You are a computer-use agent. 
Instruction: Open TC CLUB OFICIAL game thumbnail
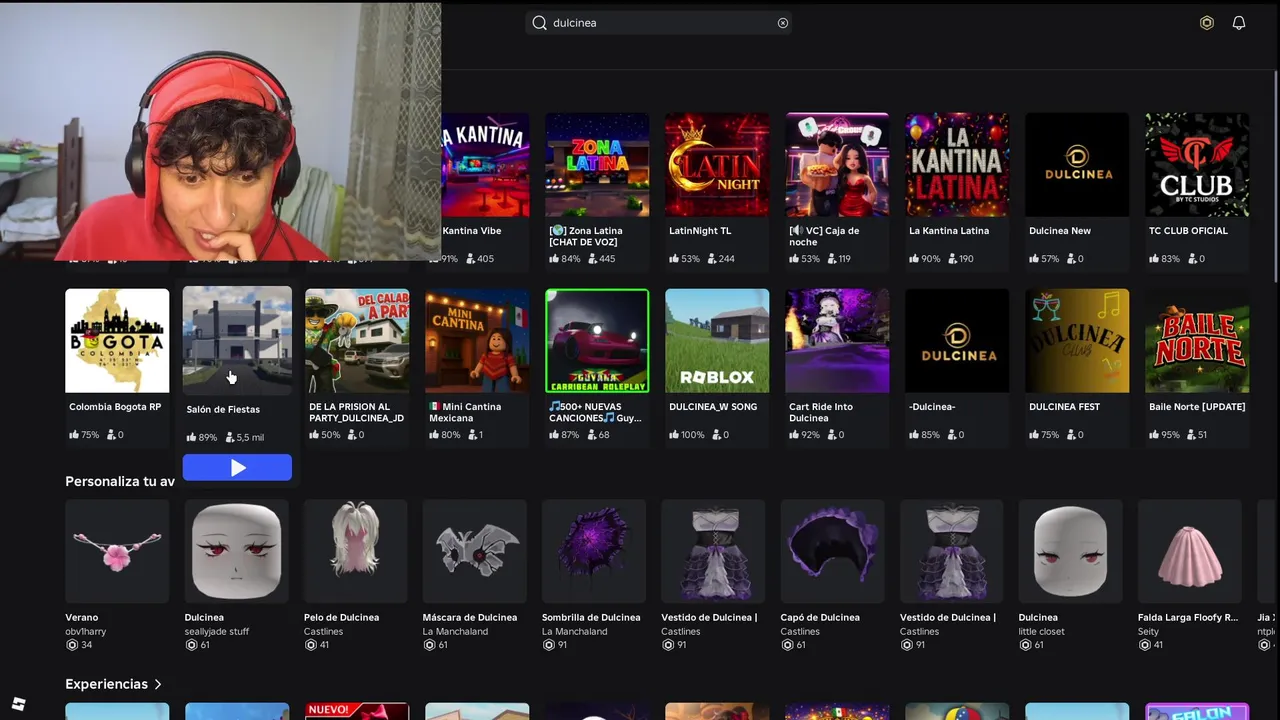(x=1197, y=165)
